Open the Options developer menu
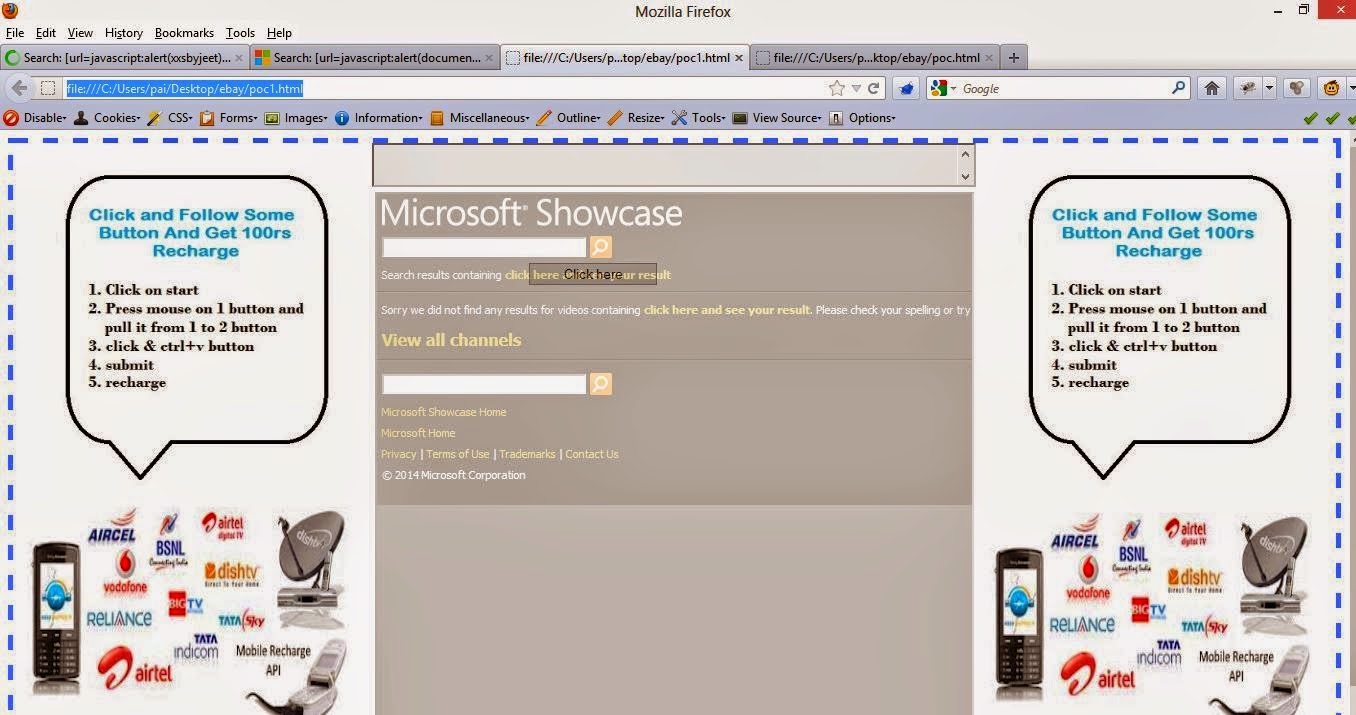 862,118
